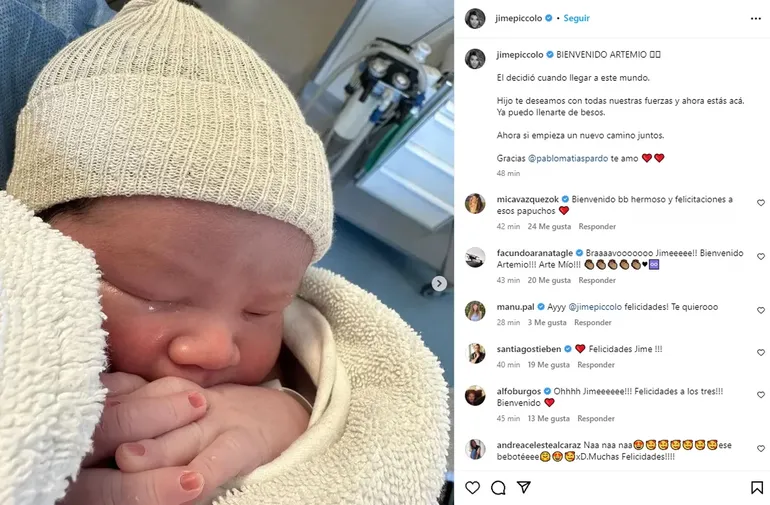The height and width of the screenshot is (505, 770).
Task: Like santiagostieben's comment heart icon
Action: point(761,353)
